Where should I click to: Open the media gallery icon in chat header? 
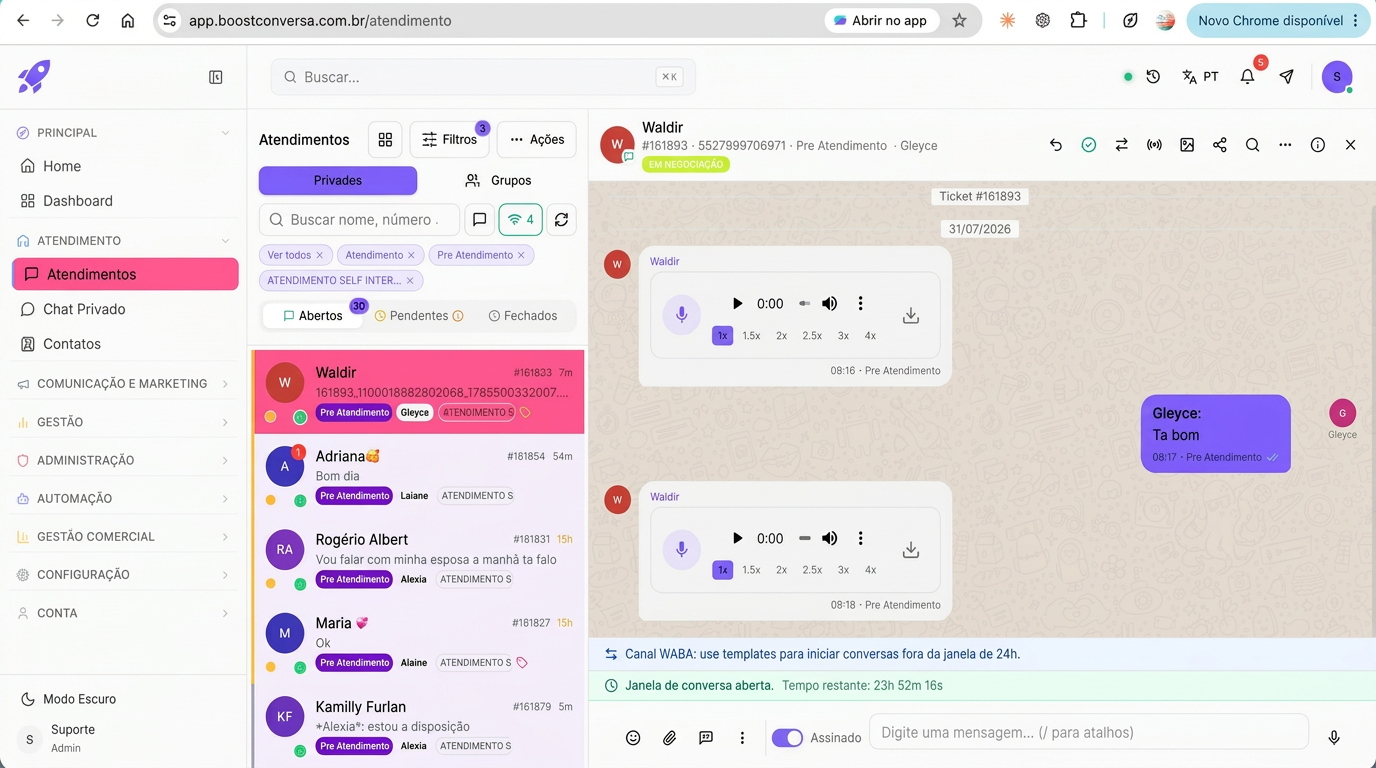click(x=1187, y=145)
